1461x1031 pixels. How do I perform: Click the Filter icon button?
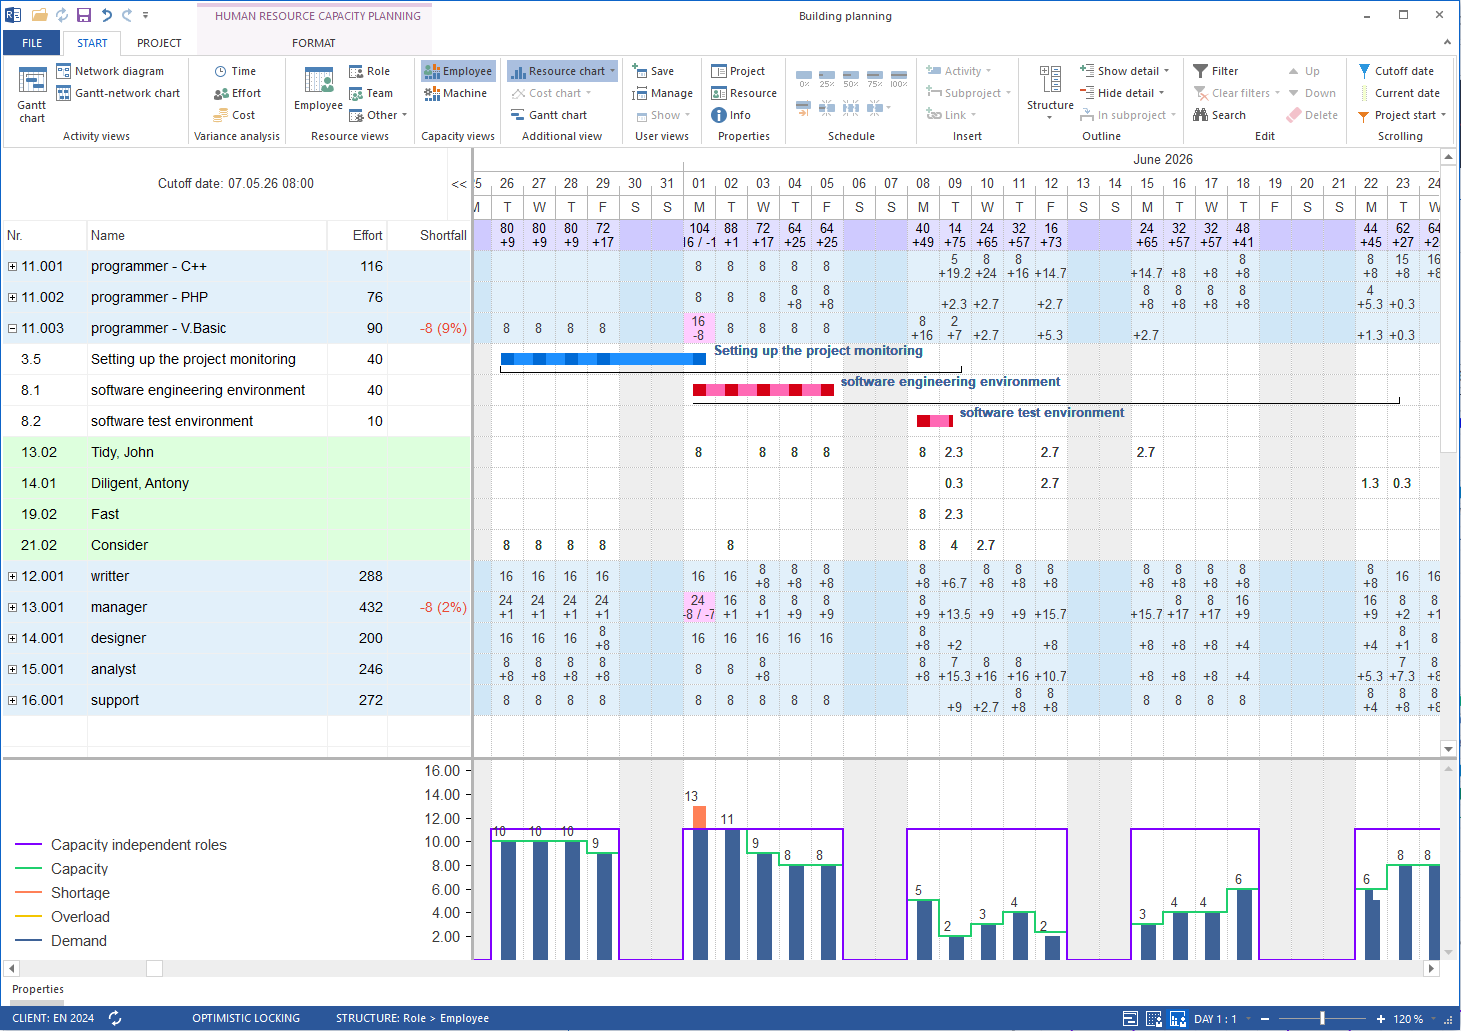(1215, 71)
